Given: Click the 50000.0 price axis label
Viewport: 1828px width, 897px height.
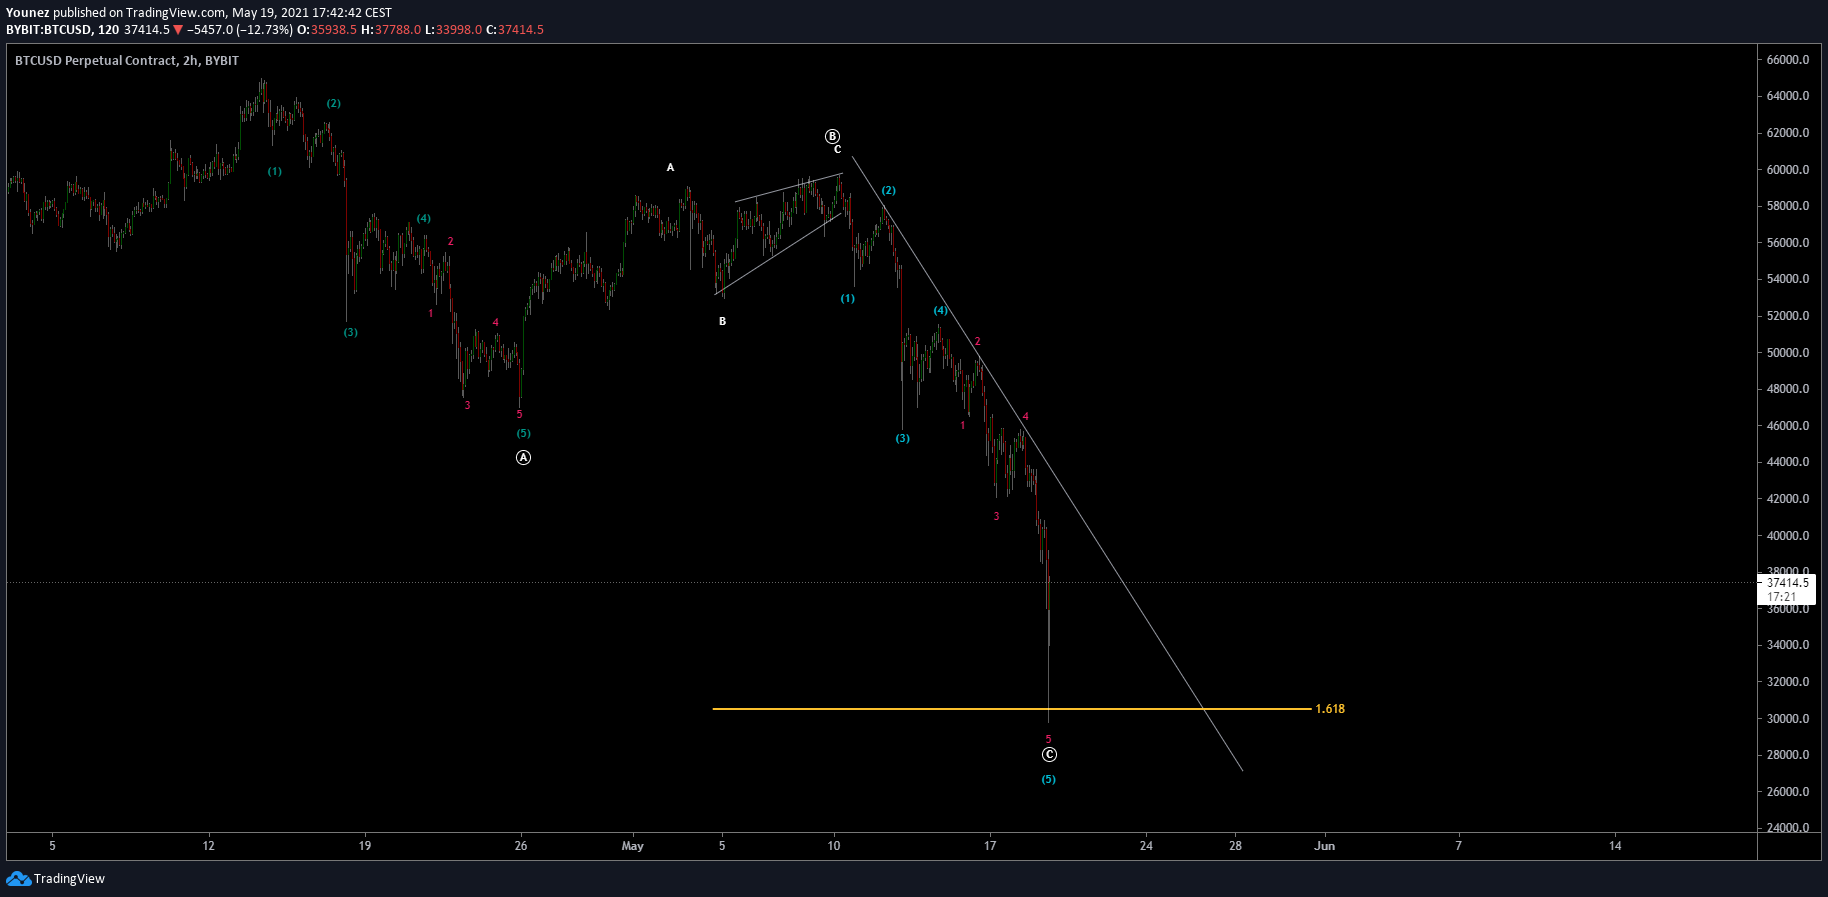Looking at the screenshot, I should (1788, 353).
